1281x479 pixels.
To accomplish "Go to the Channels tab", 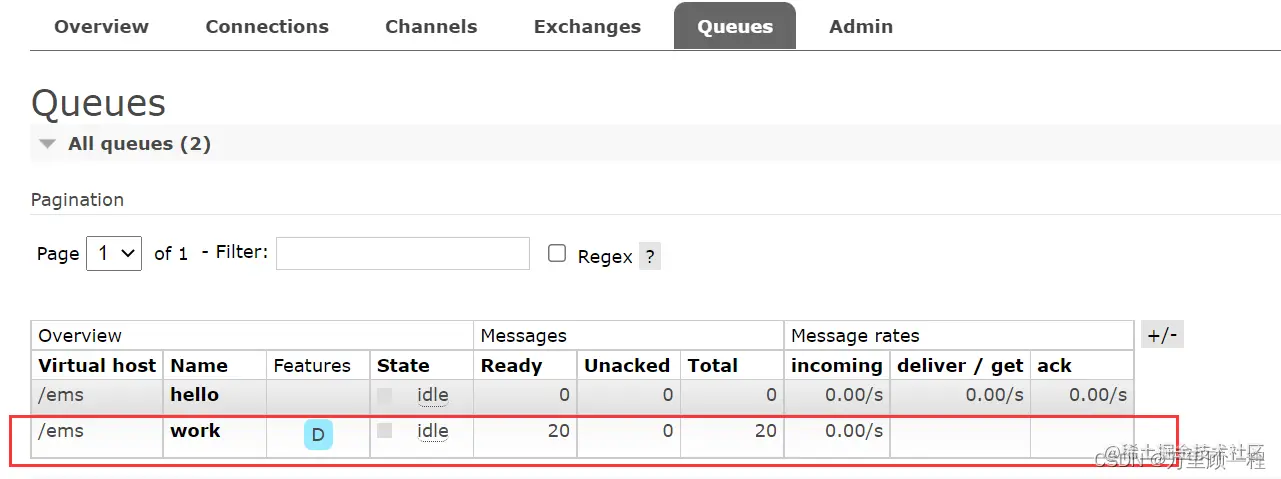I will tap(431, 27).
